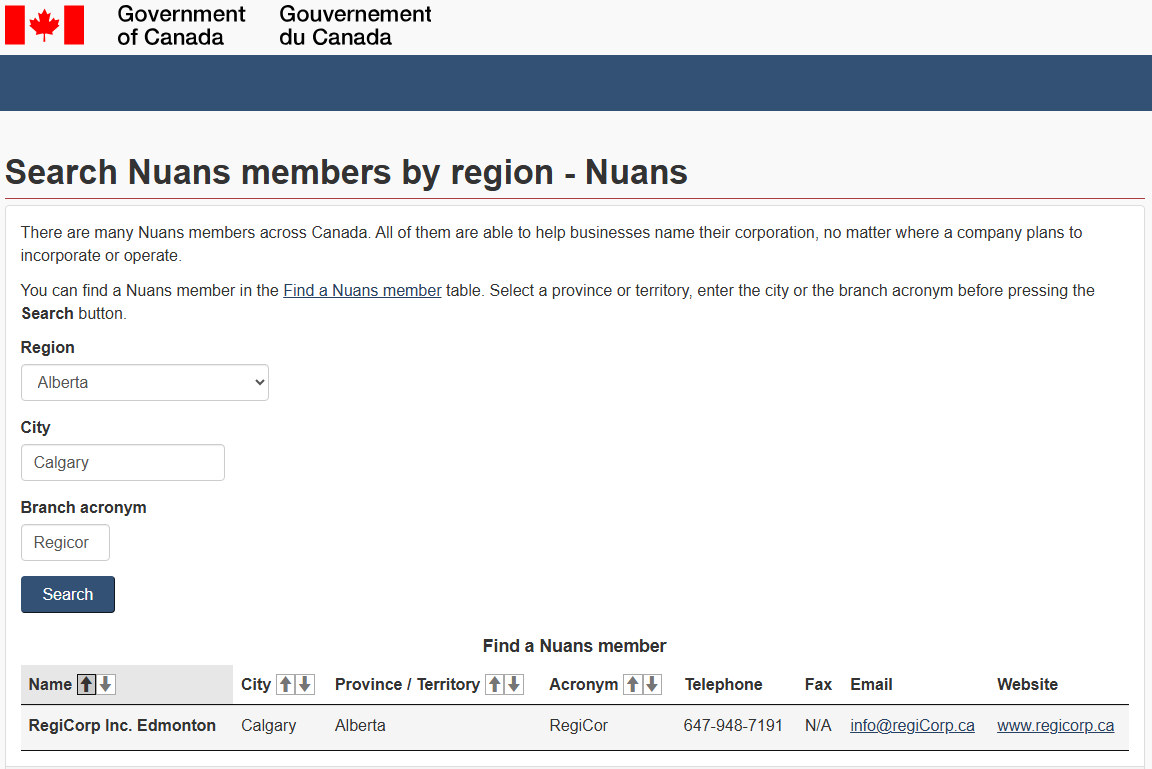This screenshot has height=769, width=1152.
Task: Sort Province / Territory descending arrow
Action: coord(514,684)
